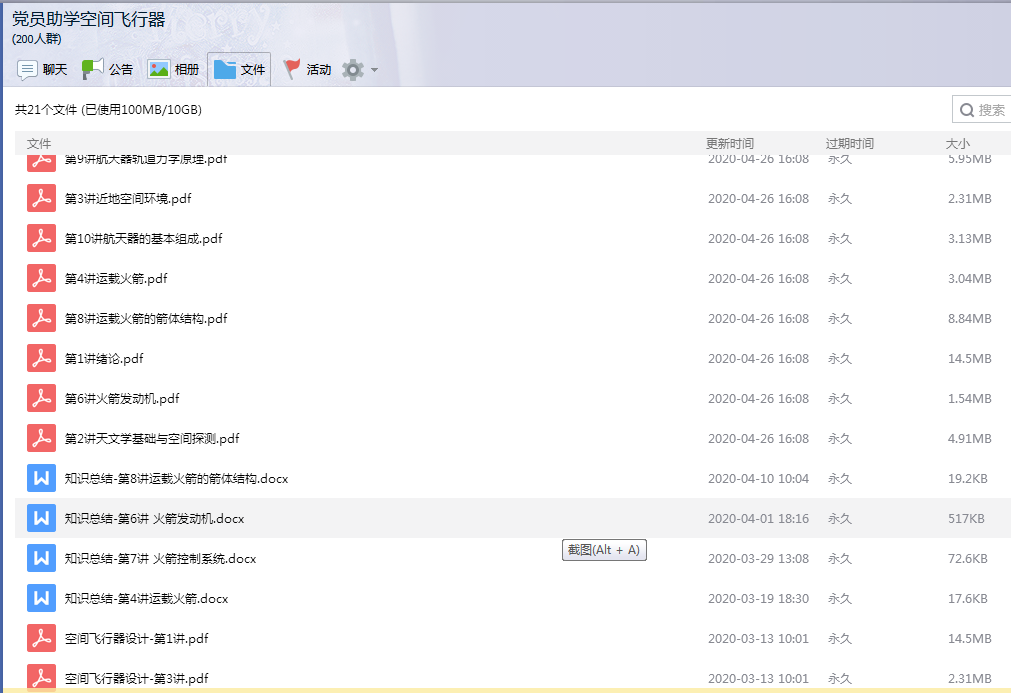
Task: Click the 过期时间 column header
Action: click(849, 144)
